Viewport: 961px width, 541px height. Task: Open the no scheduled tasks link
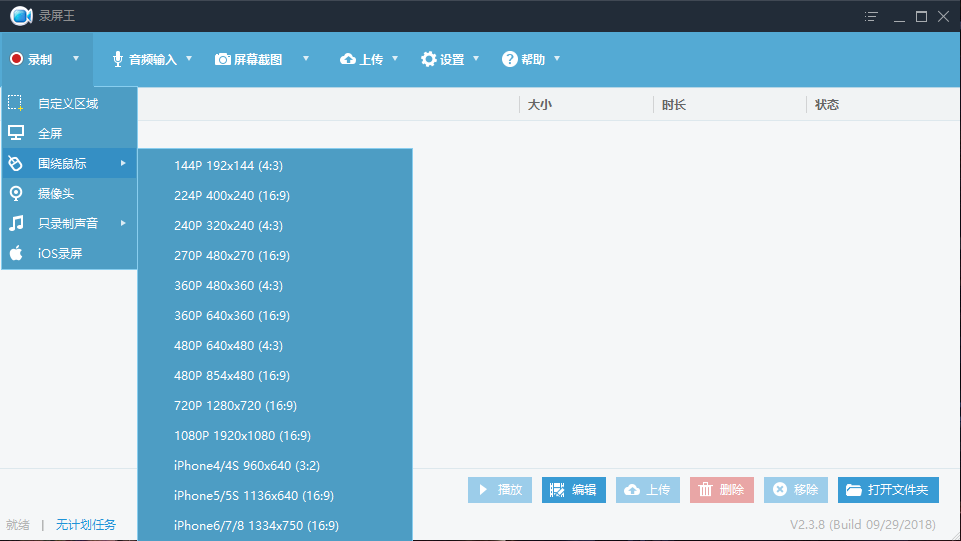(x=86, y=525)
